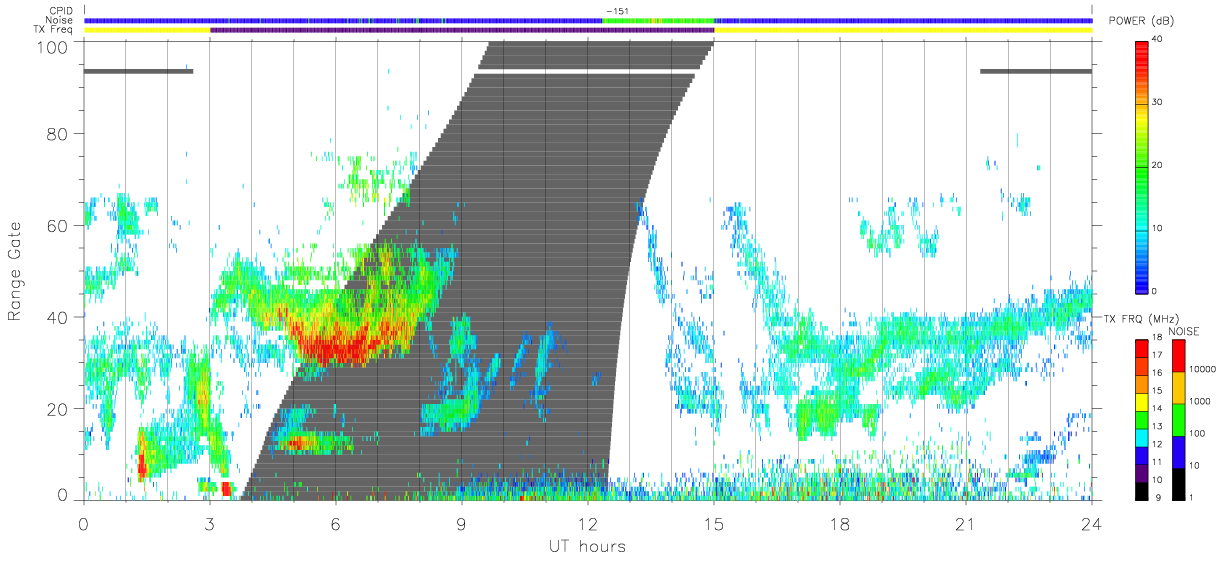Click the 3 tick on UT hours axis

tap(210, 523)
